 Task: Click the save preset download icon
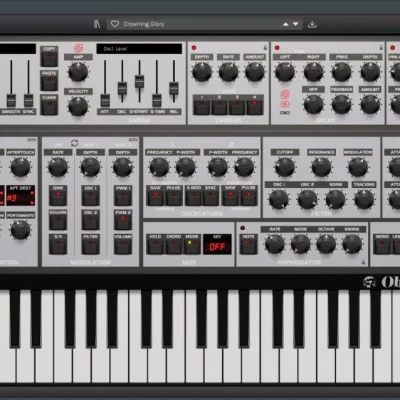[x=312, y=24]
